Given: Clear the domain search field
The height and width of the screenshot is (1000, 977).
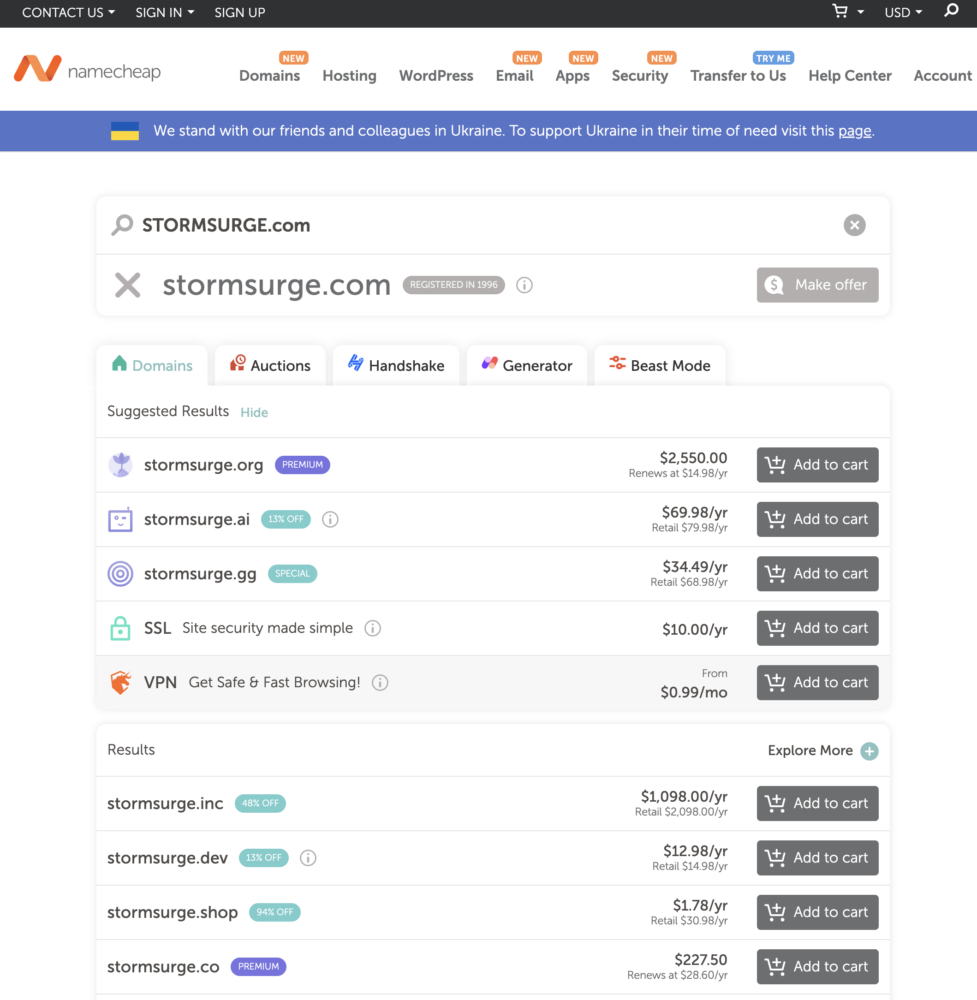Looking at the screenshot, I should [854, 225].
